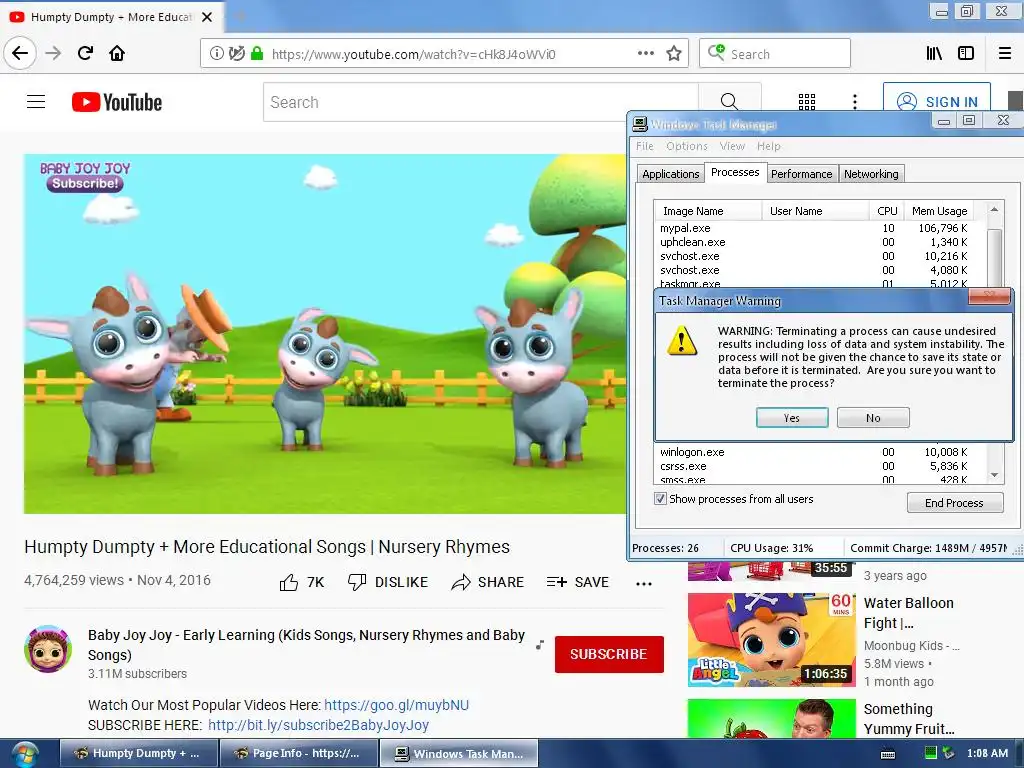Sort processes by Mem Usage column
The height and width of the screenshot is (768, 1024).
coord(938,211)
